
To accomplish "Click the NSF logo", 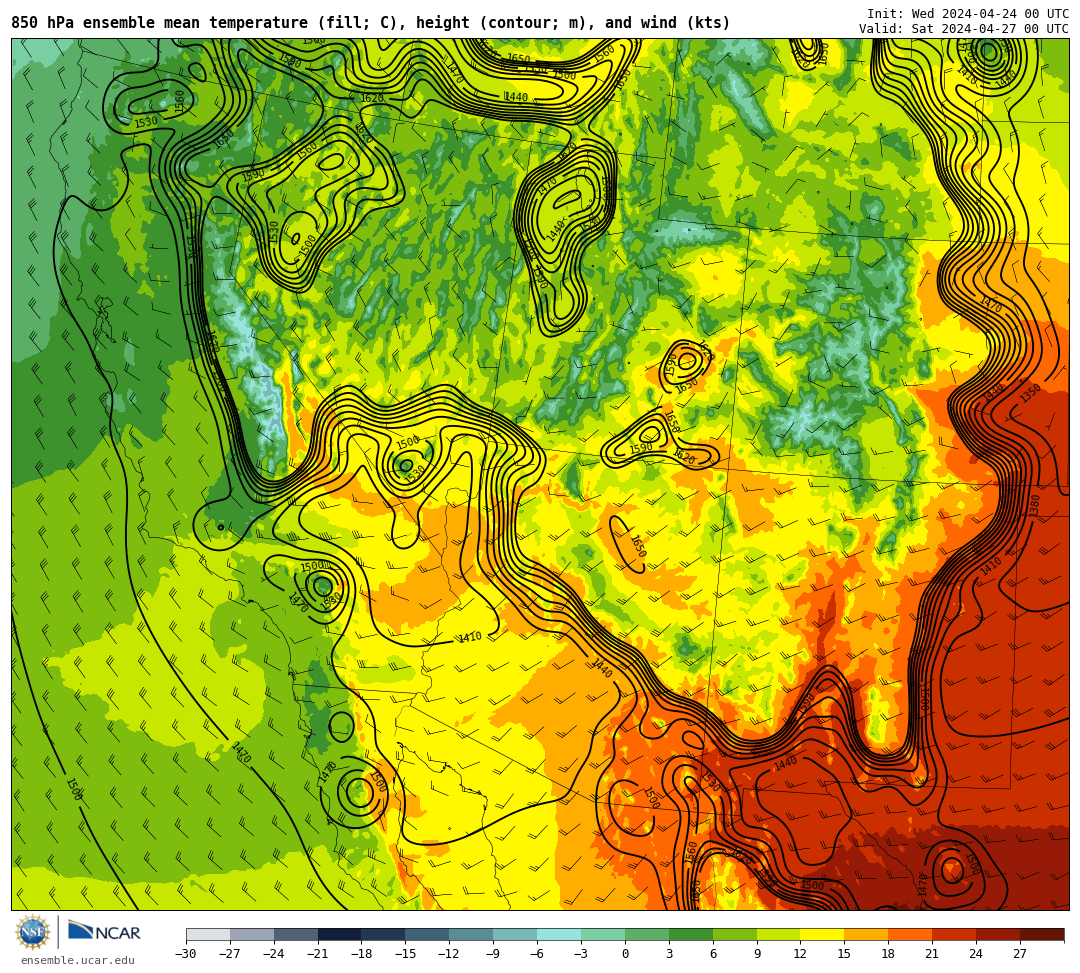I will pos(32,932).
